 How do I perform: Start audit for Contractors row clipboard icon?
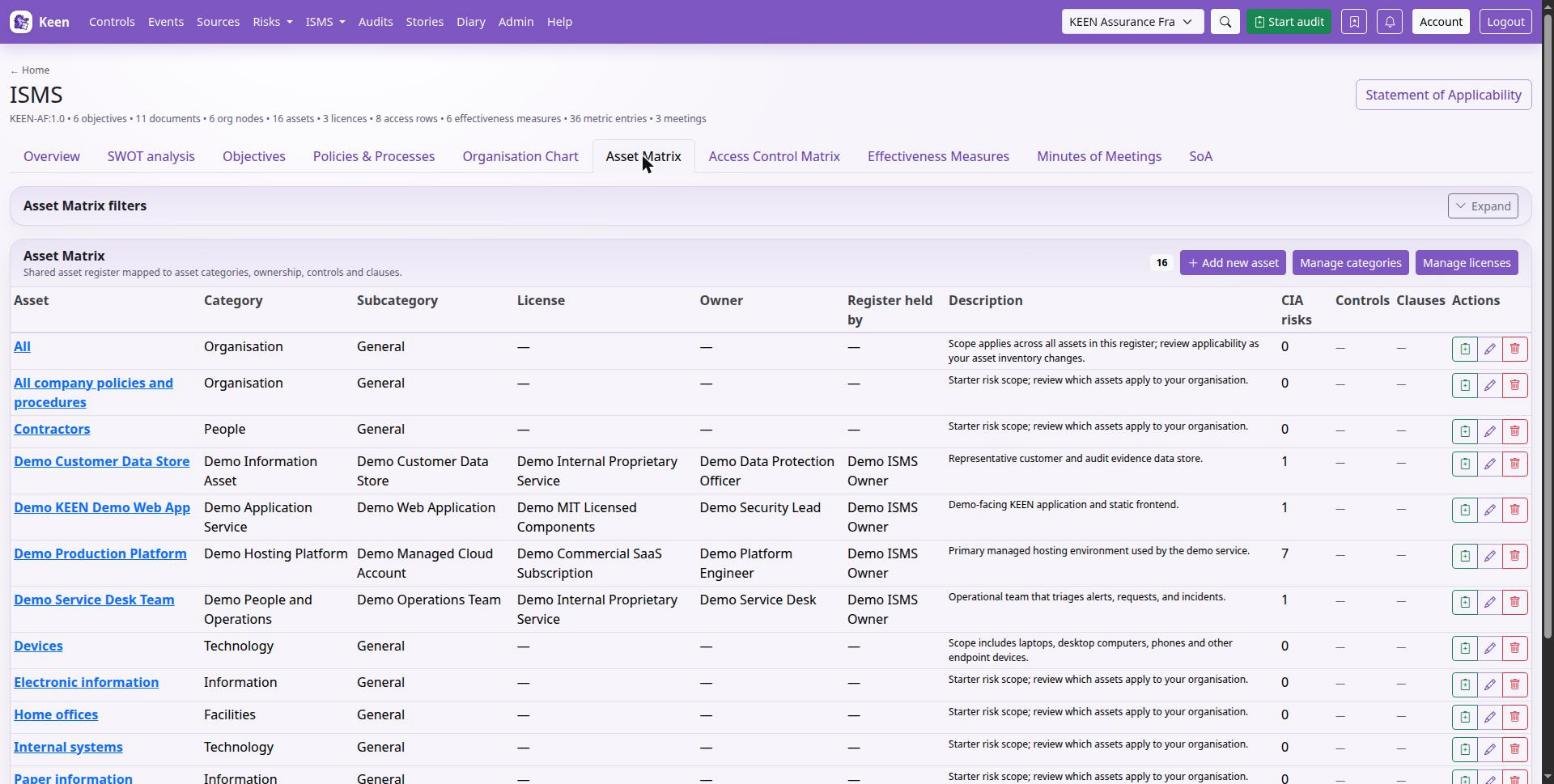pyautogui.click(x=1464, y=431)
